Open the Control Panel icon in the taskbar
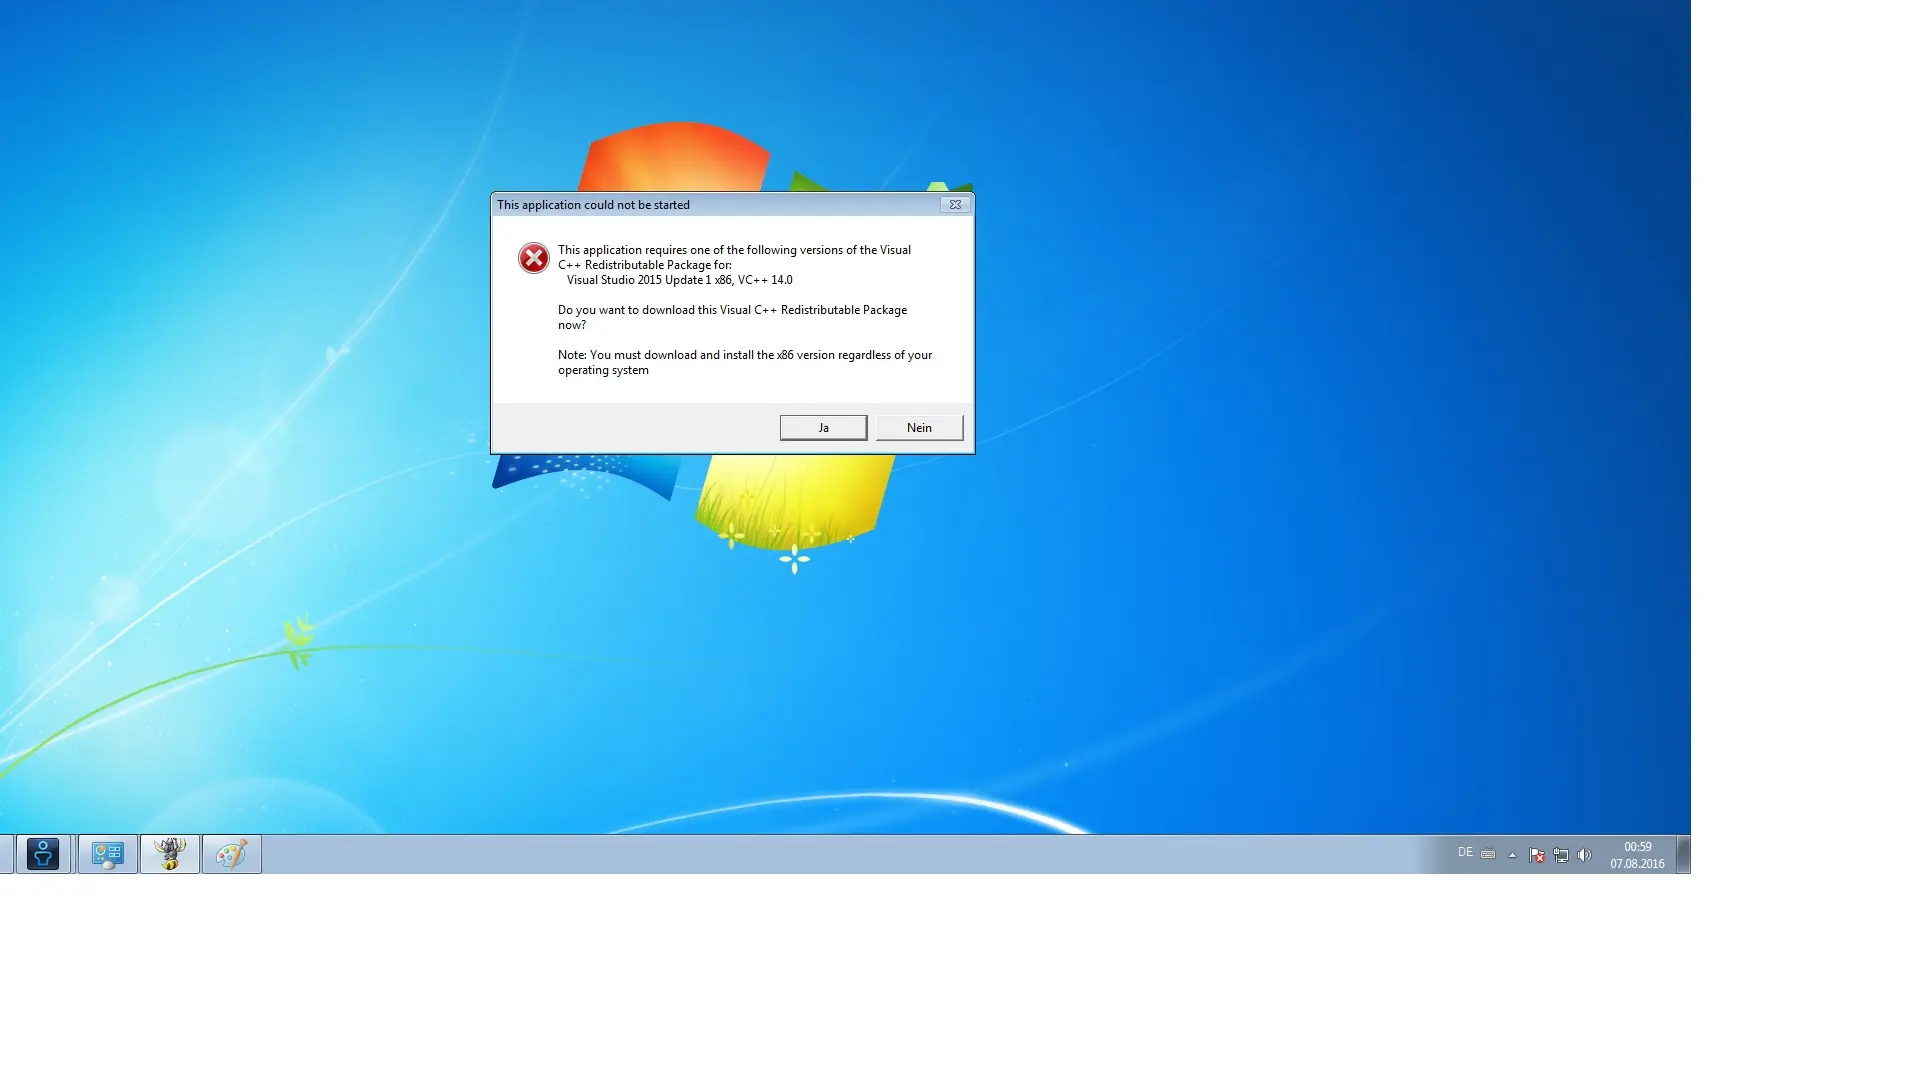The image size is (1920, 1080). [107, 855]
